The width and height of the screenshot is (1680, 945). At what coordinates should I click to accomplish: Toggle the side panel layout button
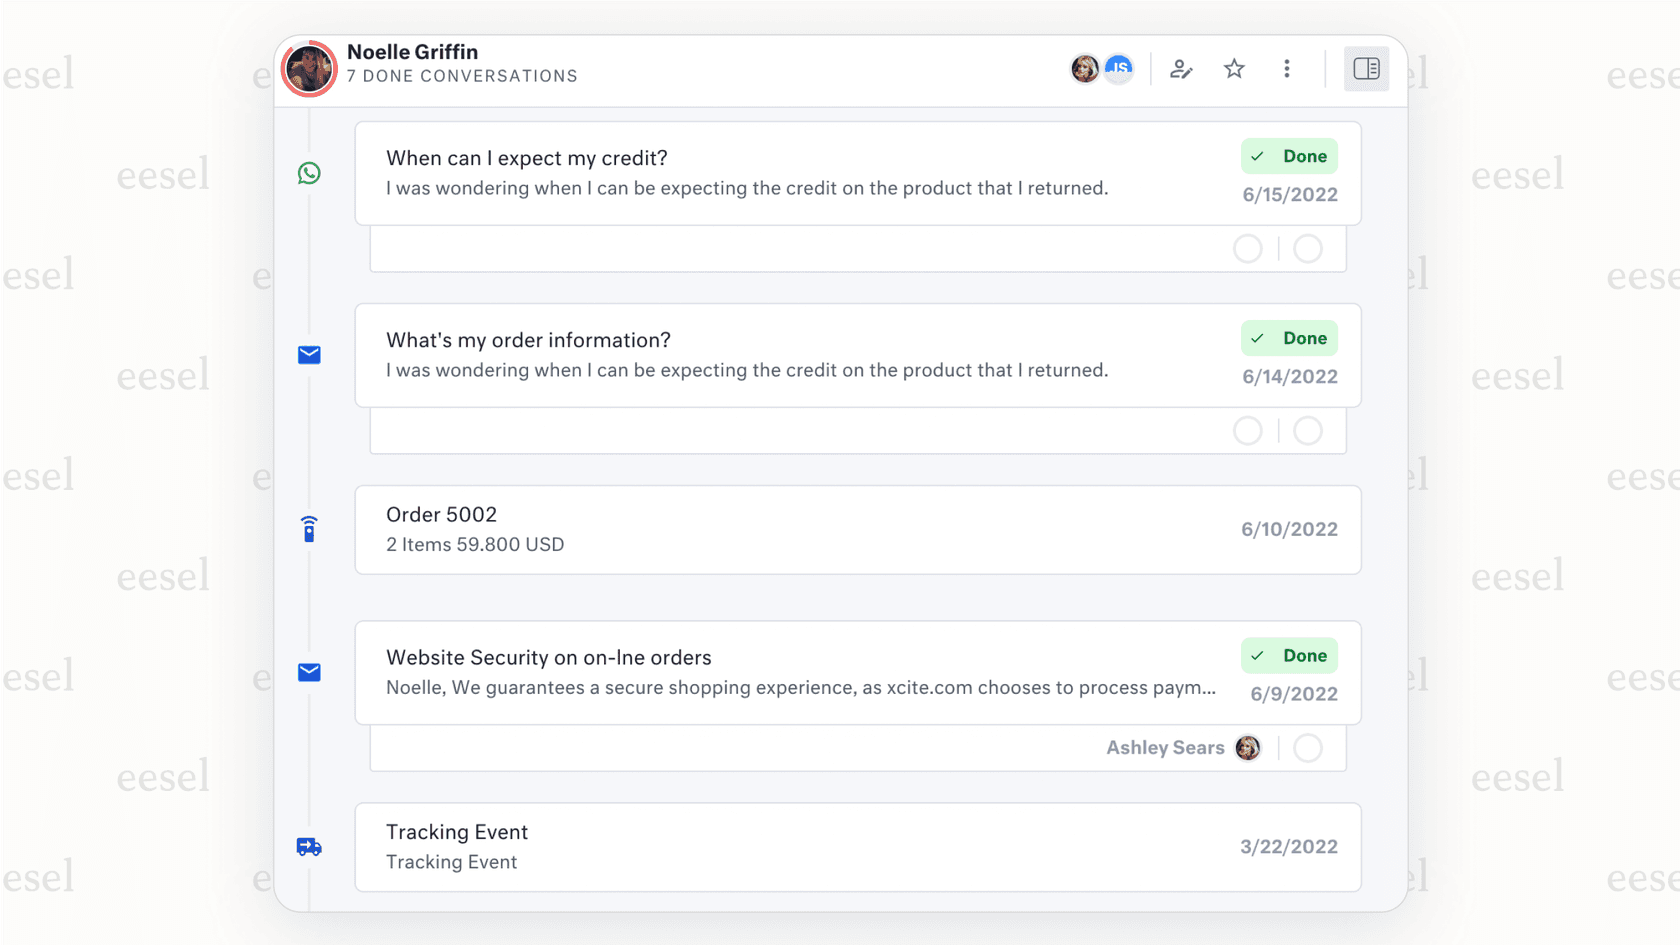coord(1366,69)
